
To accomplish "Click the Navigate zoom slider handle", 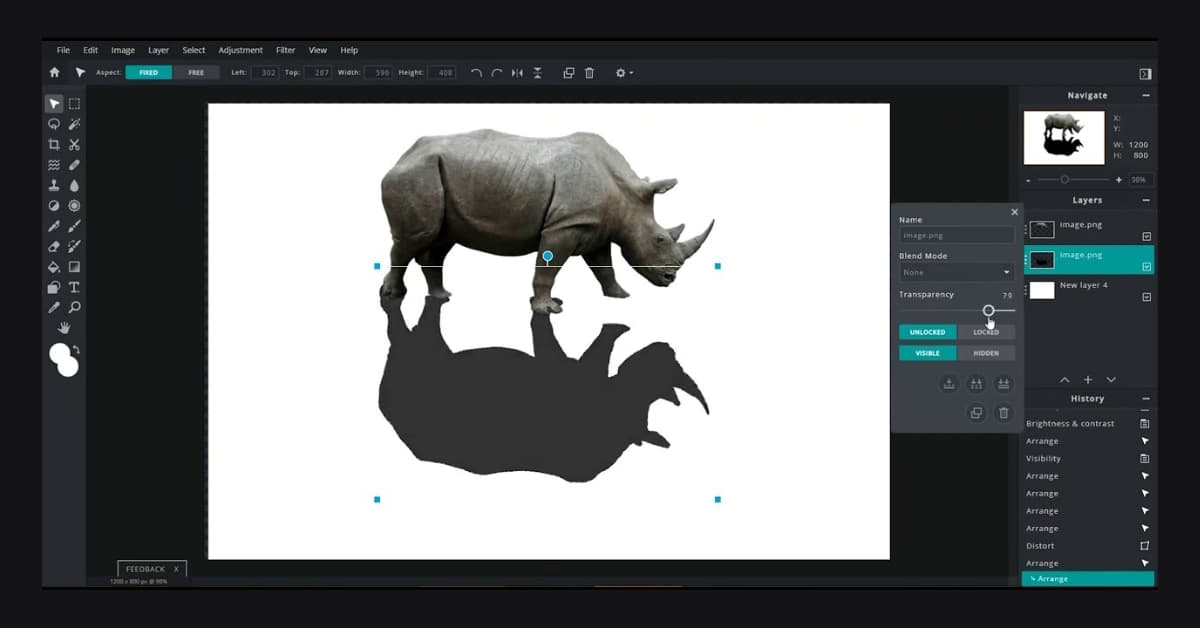I will pos(1064,180).
